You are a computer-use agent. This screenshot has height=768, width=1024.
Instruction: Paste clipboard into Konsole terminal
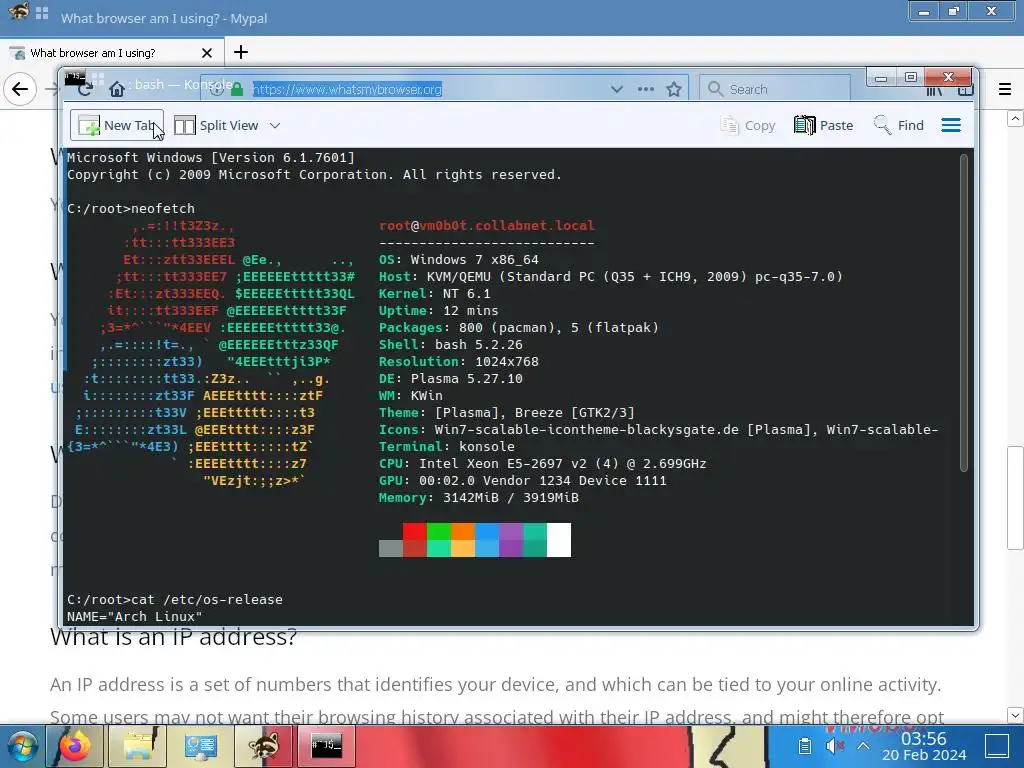[x=824, y=125]
